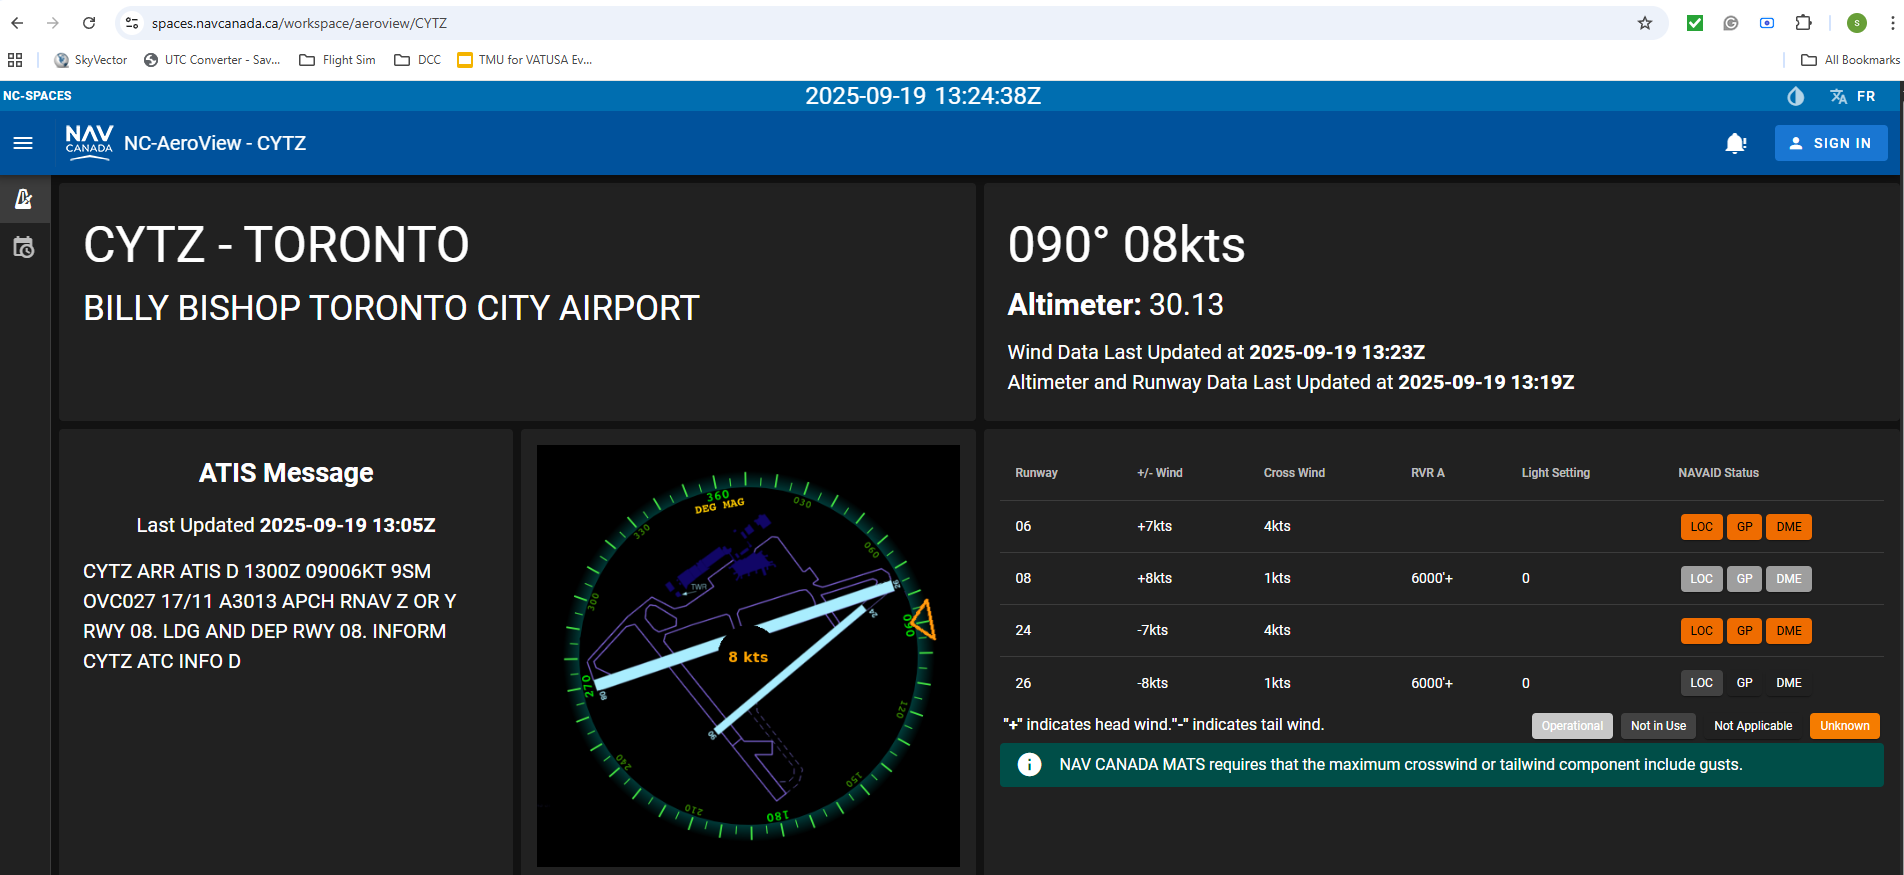Click the Operational legend chip
The image size is (1904, 875).
pyautogui.click(x=1572, y=726)
